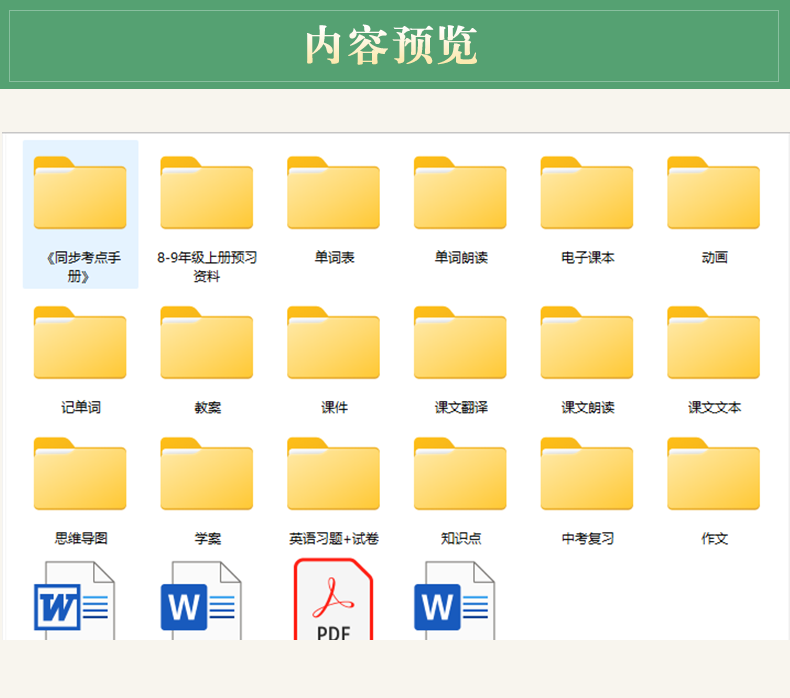Click the 作文 folder icon

click(713, 474)
